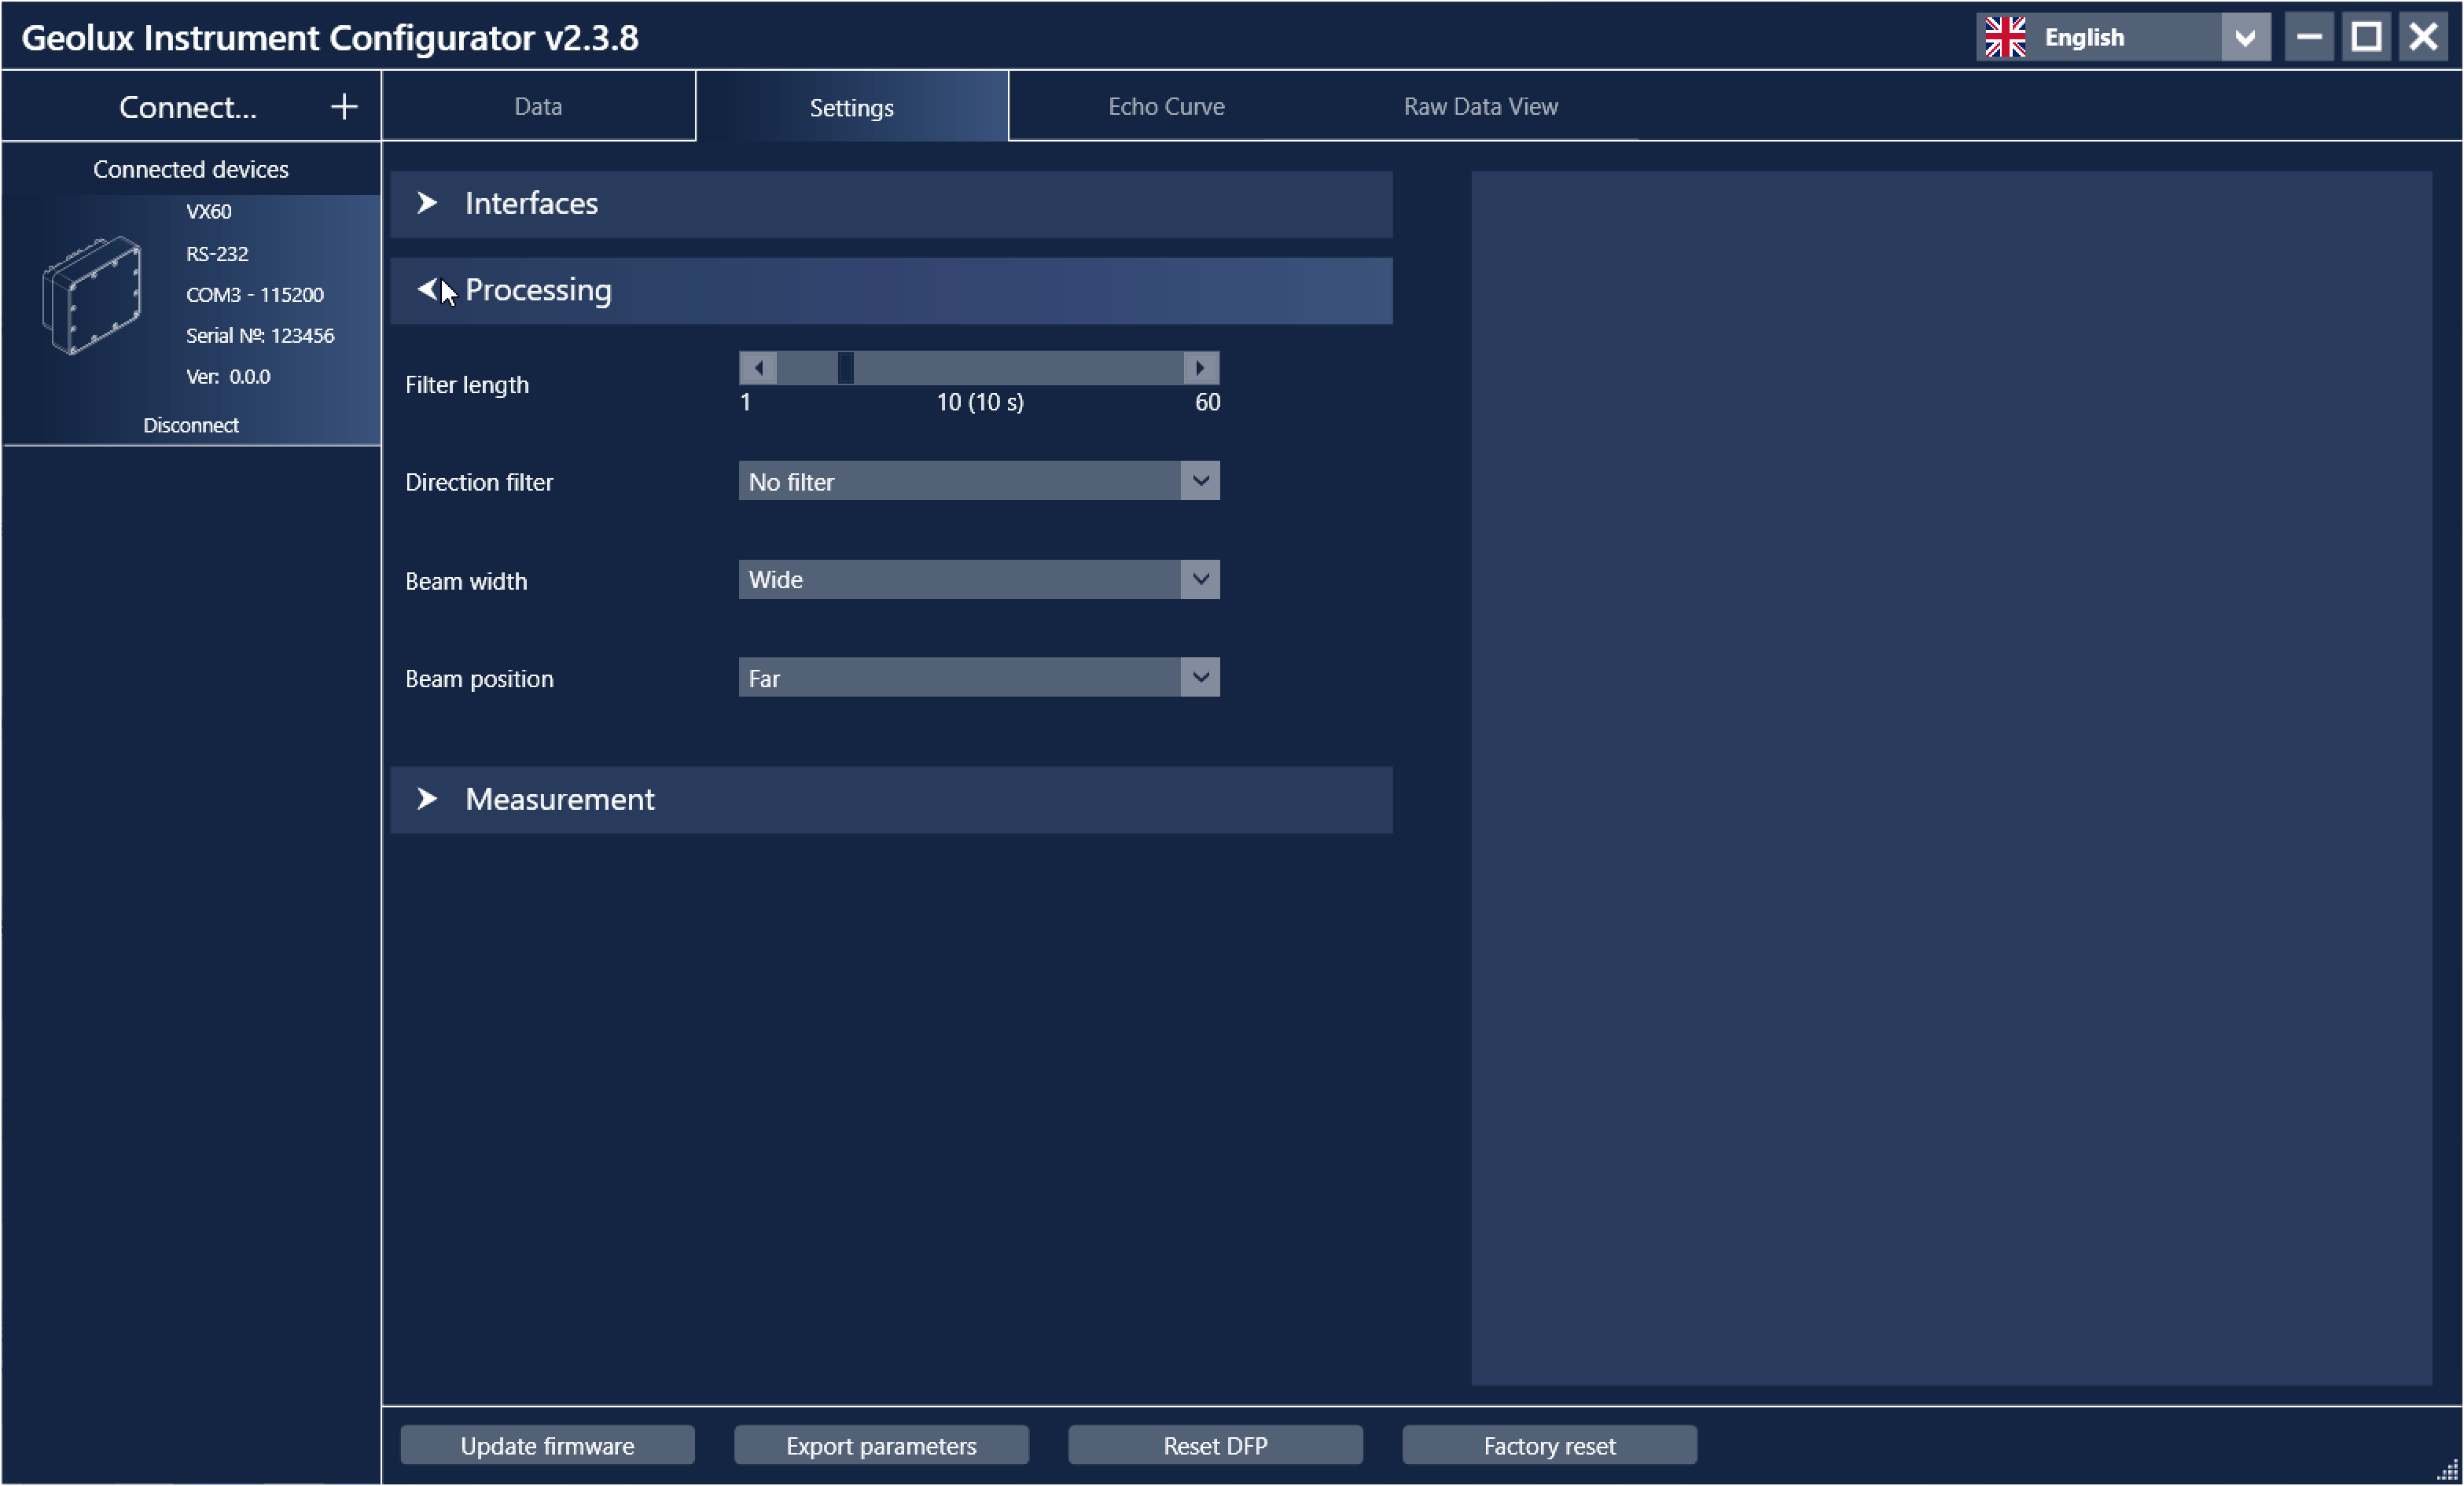Click the slider right arrow button
2464x1486 pixels.
tap(1200, 368)
